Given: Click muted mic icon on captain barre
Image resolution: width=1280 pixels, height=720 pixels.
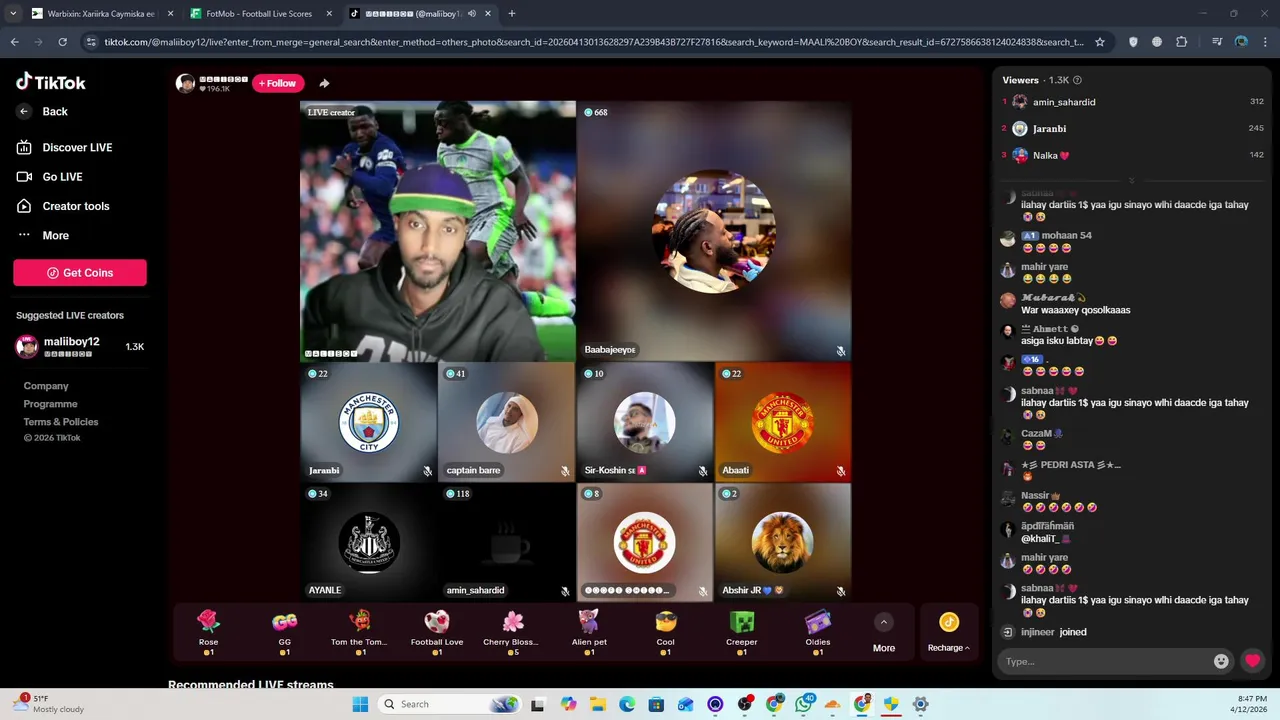Looking at the screenshot, I should [x=565, y=471].
